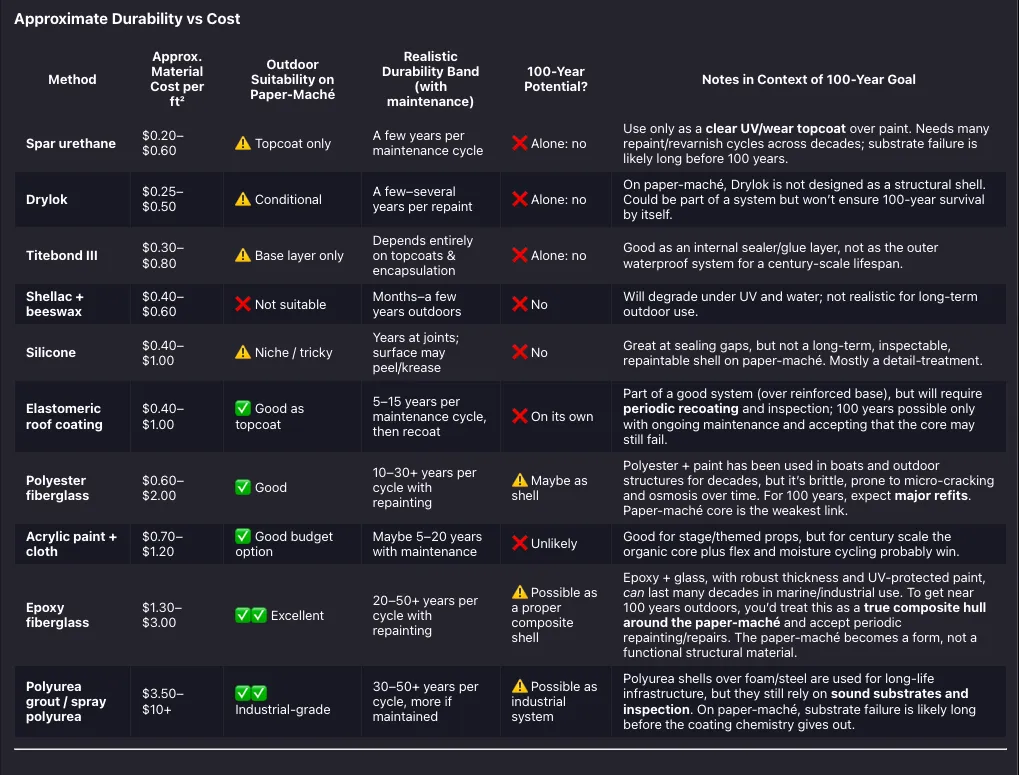
Task: Click the warning icon next to "Conditional"
Action: (x=243, y=200)
